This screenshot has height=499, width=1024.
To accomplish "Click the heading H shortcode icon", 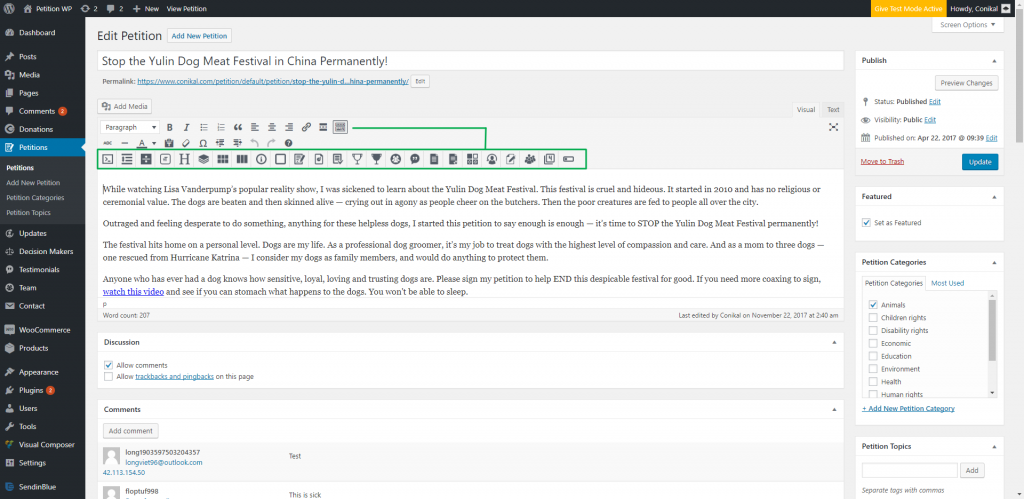I will (184, 159).
